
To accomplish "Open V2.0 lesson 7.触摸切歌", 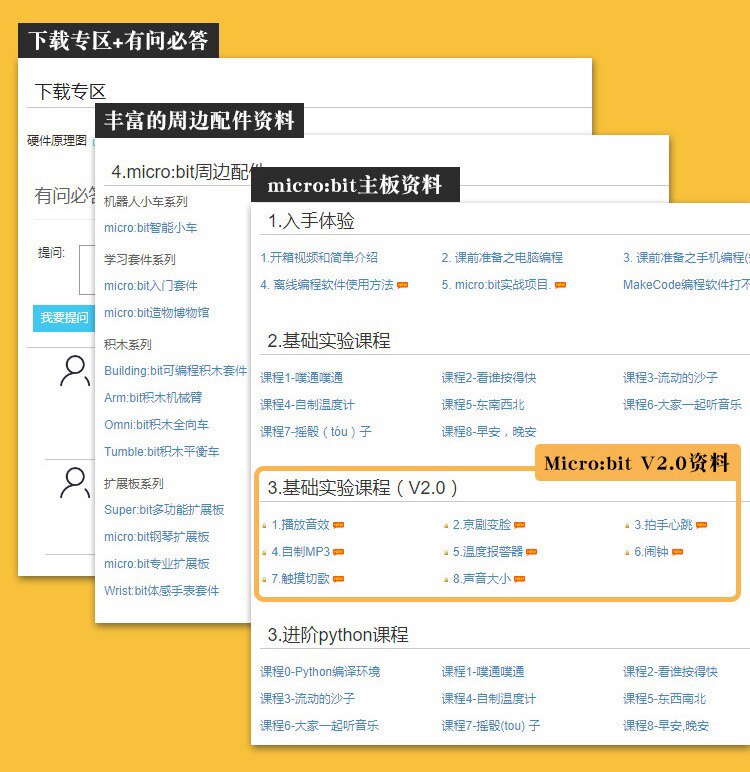I will 300,579.
